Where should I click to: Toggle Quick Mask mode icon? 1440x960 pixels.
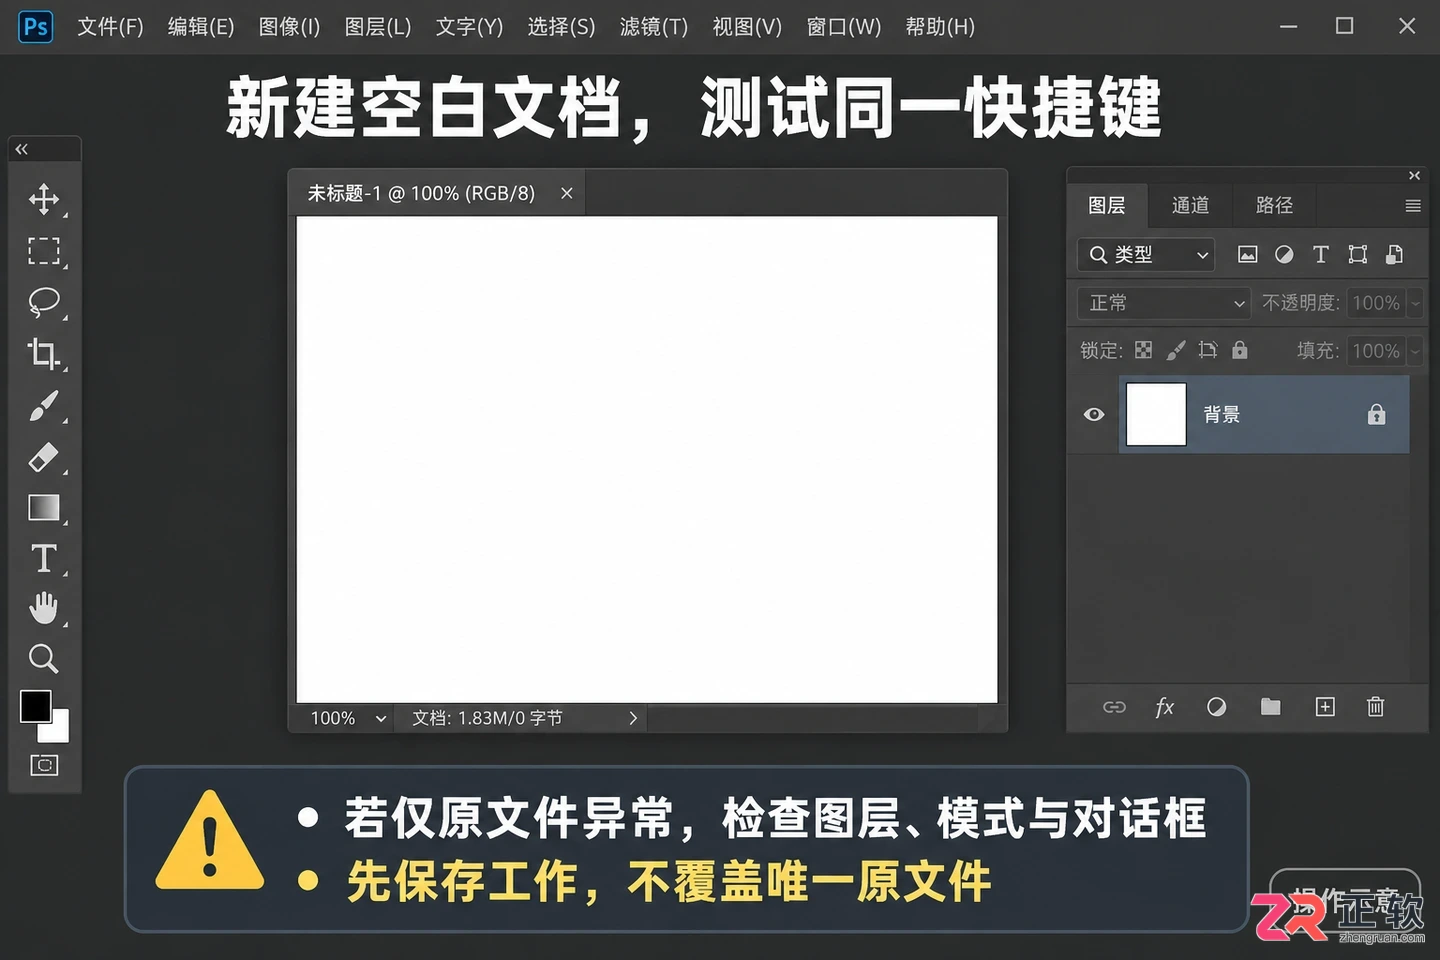[x=44, y=765]
